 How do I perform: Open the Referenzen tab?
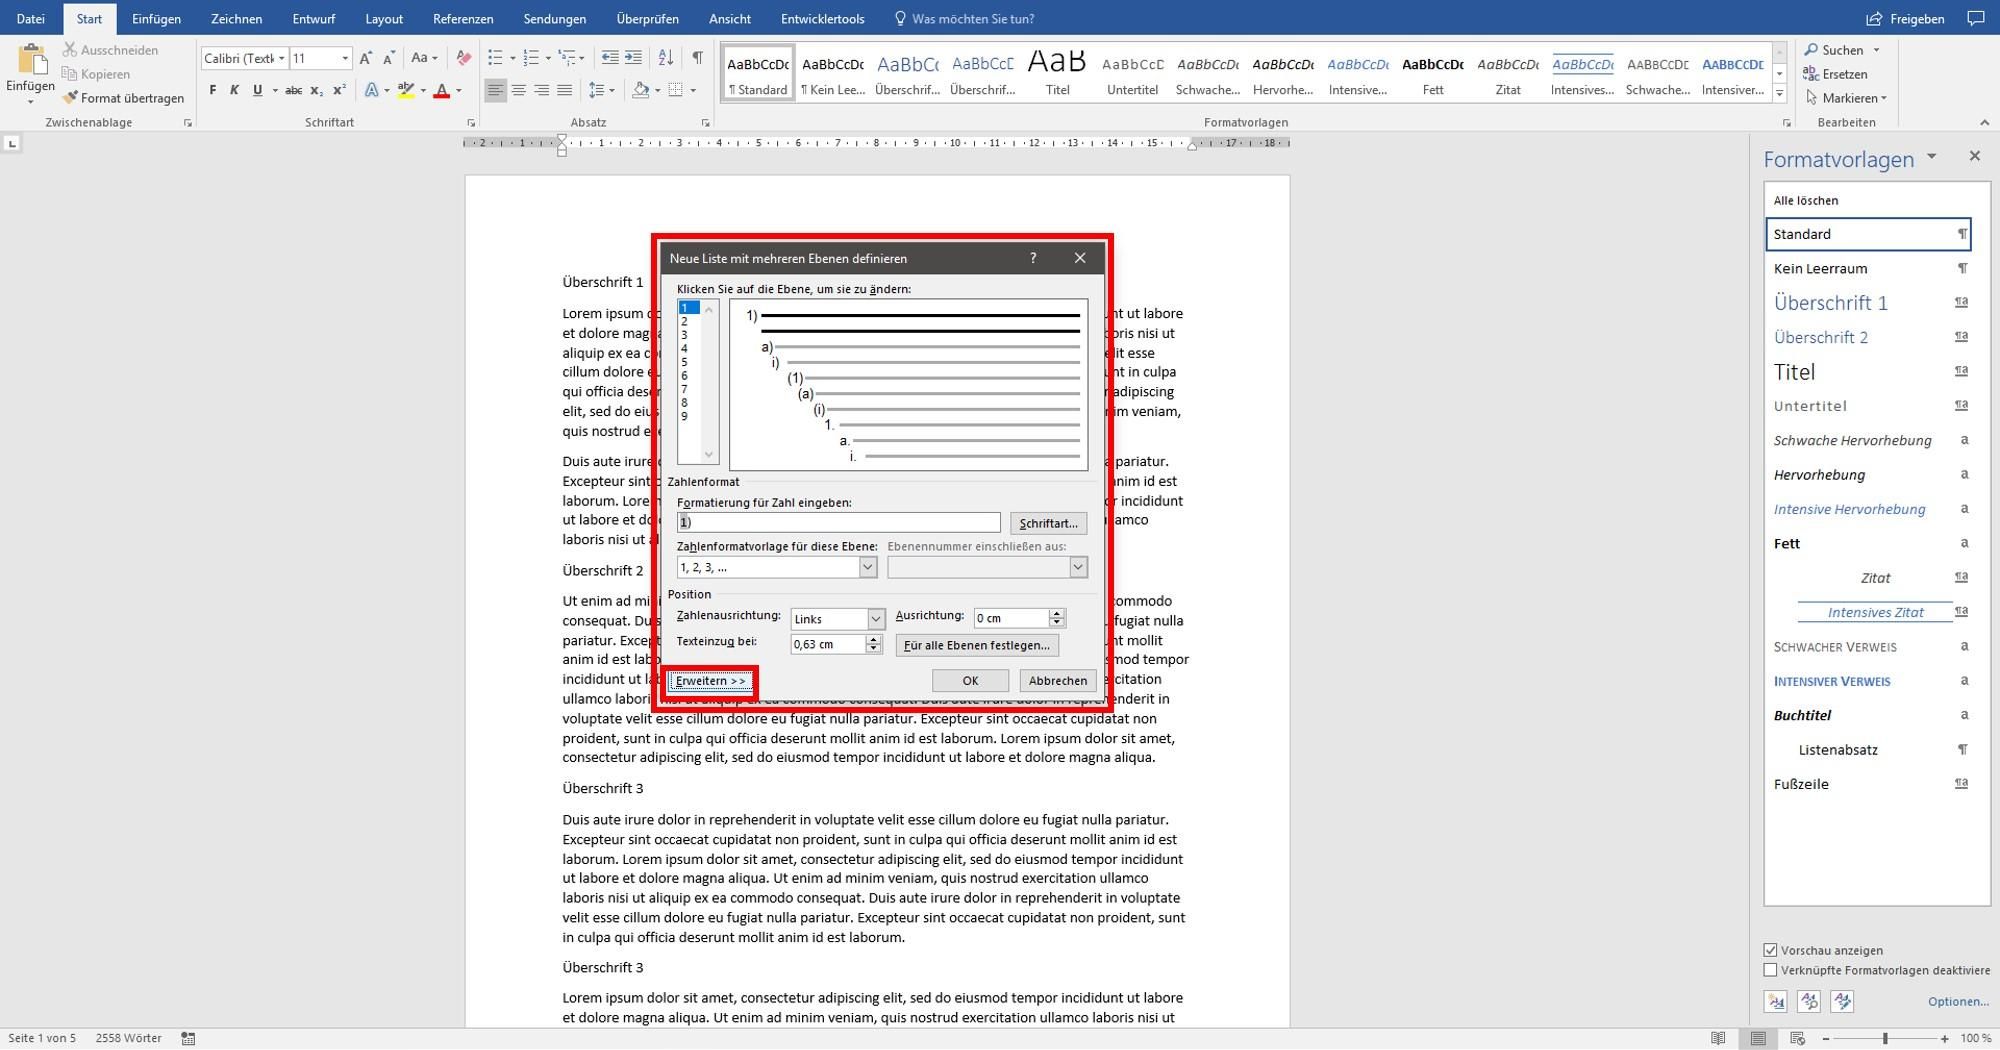click(463, 19)
